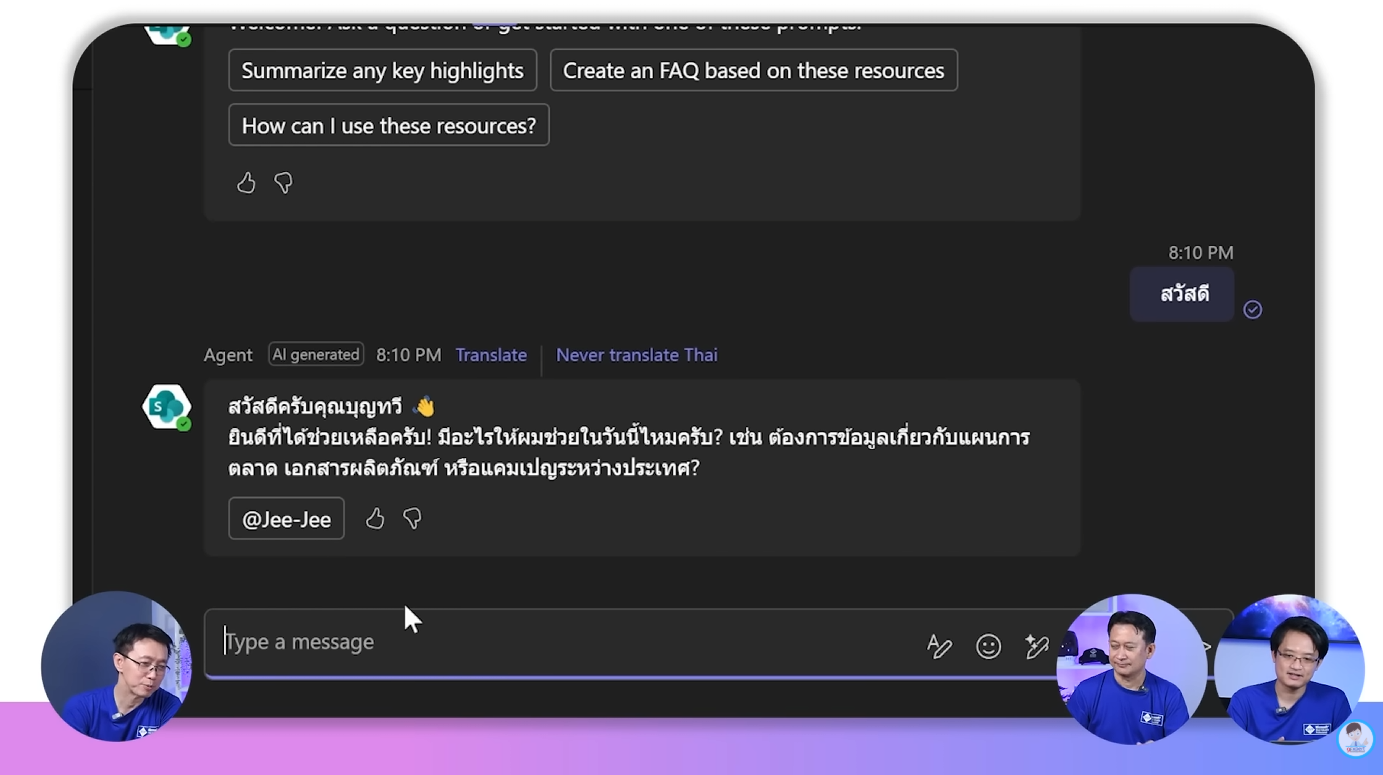
Task: Click the sent message bubble สวัสดี
Action: 1181,293
